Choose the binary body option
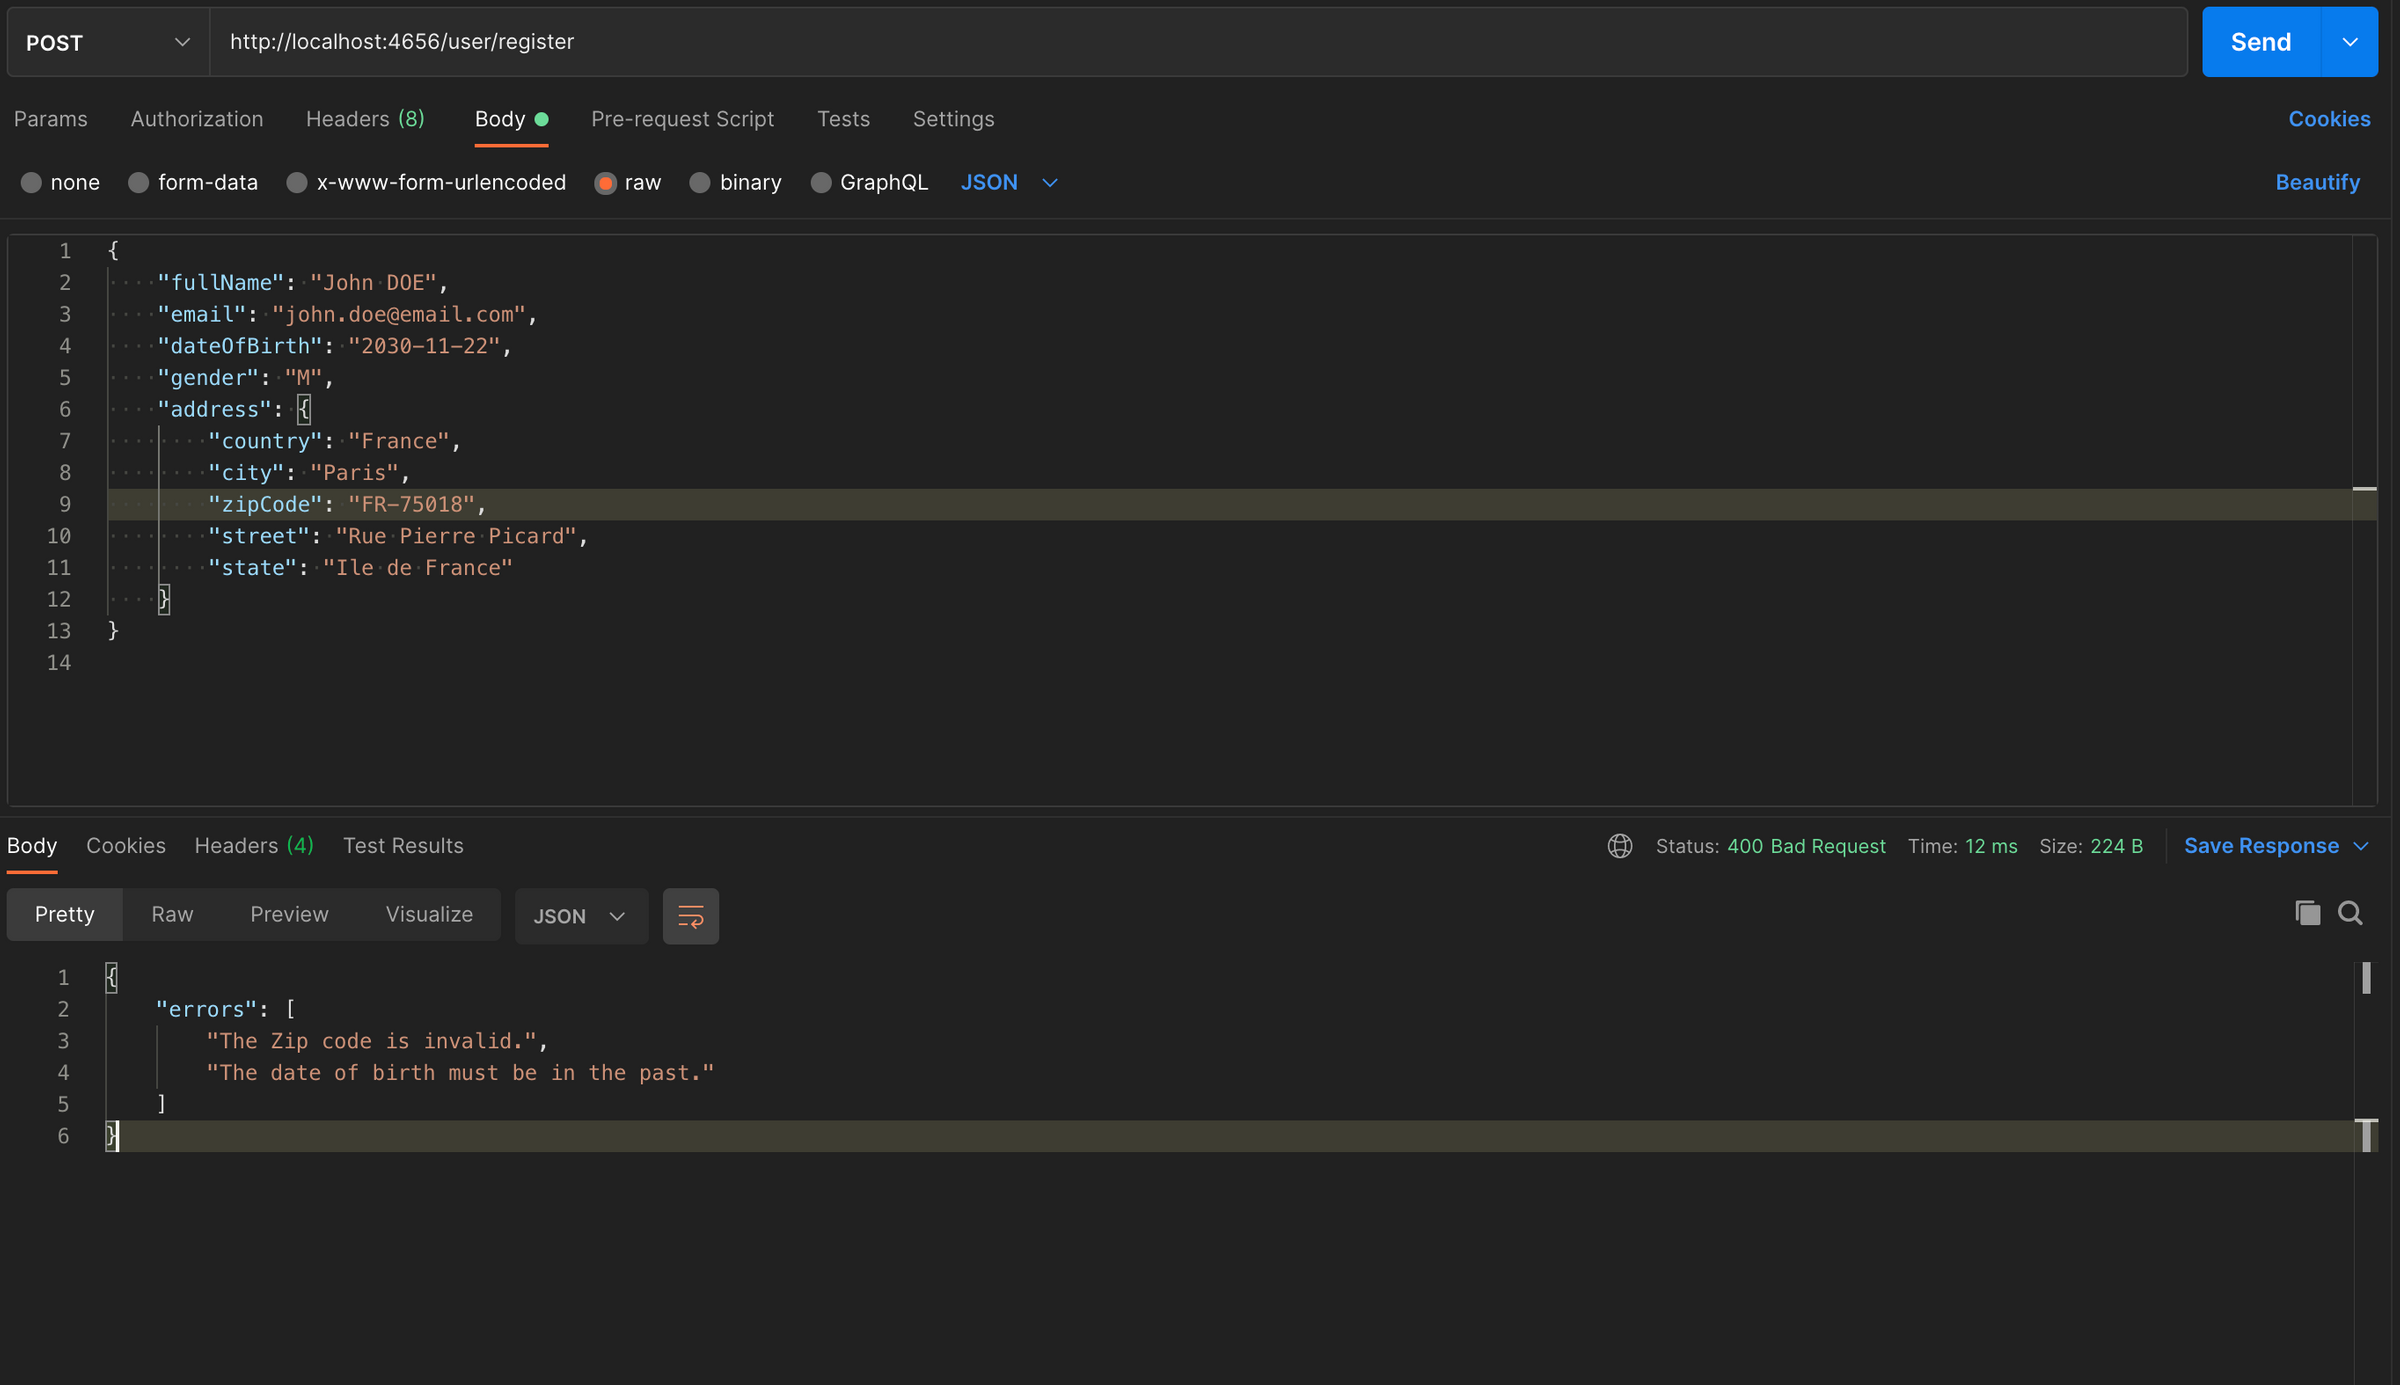Viewport: 2400px width, 1385px height. (700, 183)
